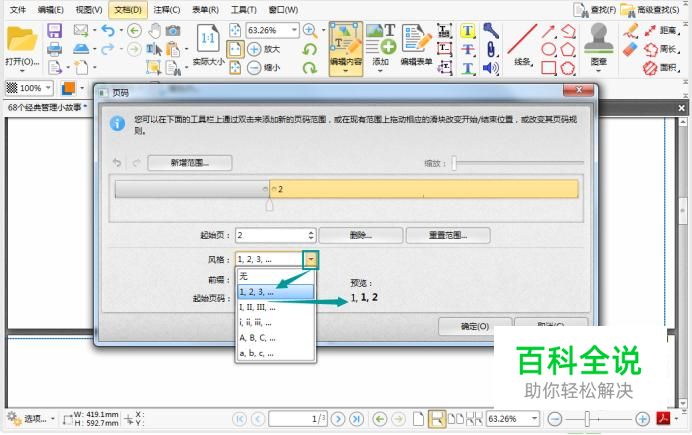Go to next page in status bar
This screenshot has width=692, height=435.
(338, 419)
